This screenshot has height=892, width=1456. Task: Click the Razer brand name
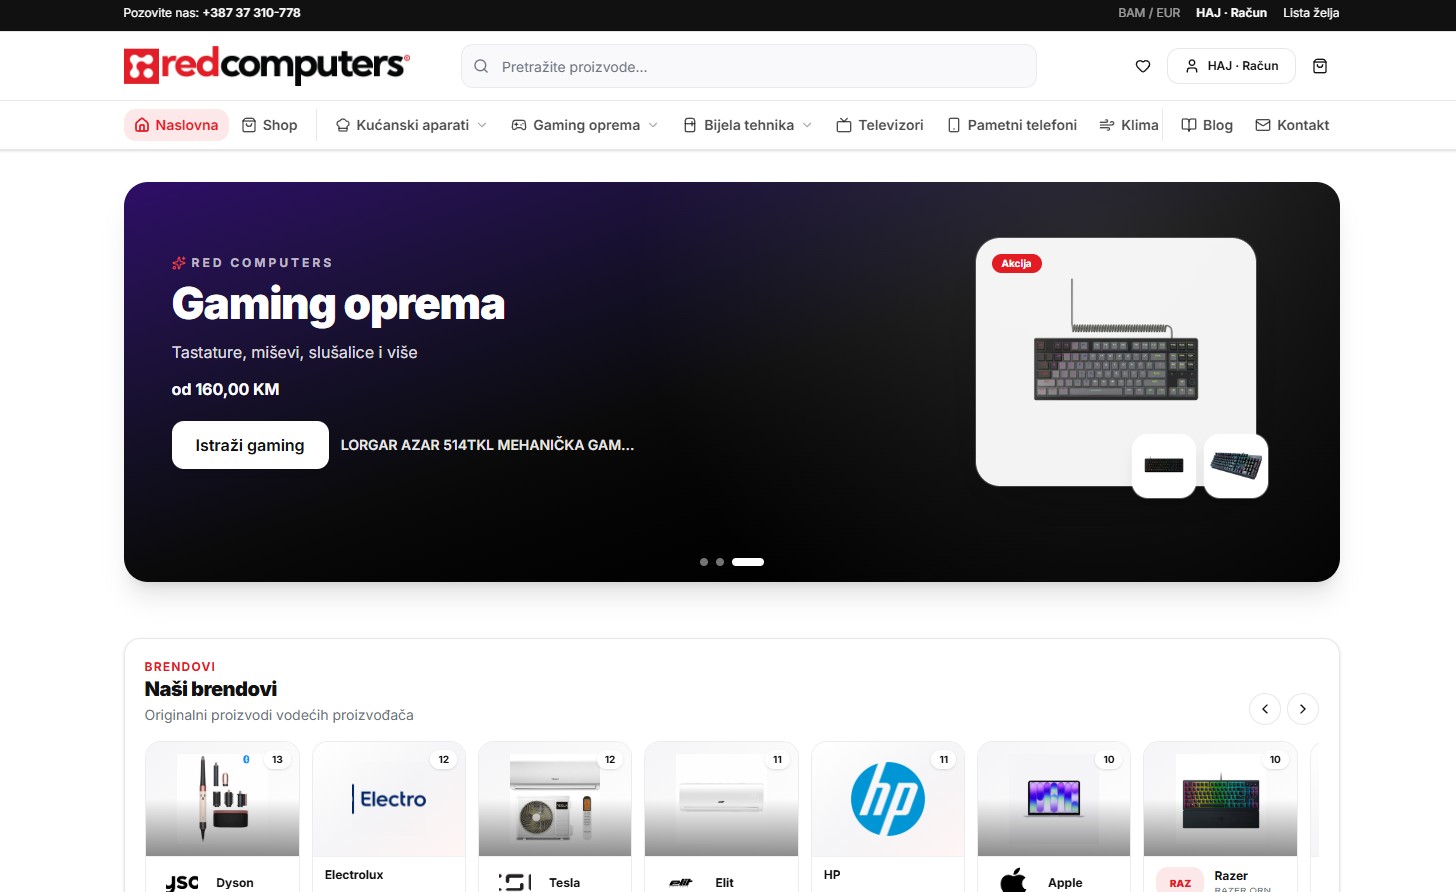[x=1231, y=876]
